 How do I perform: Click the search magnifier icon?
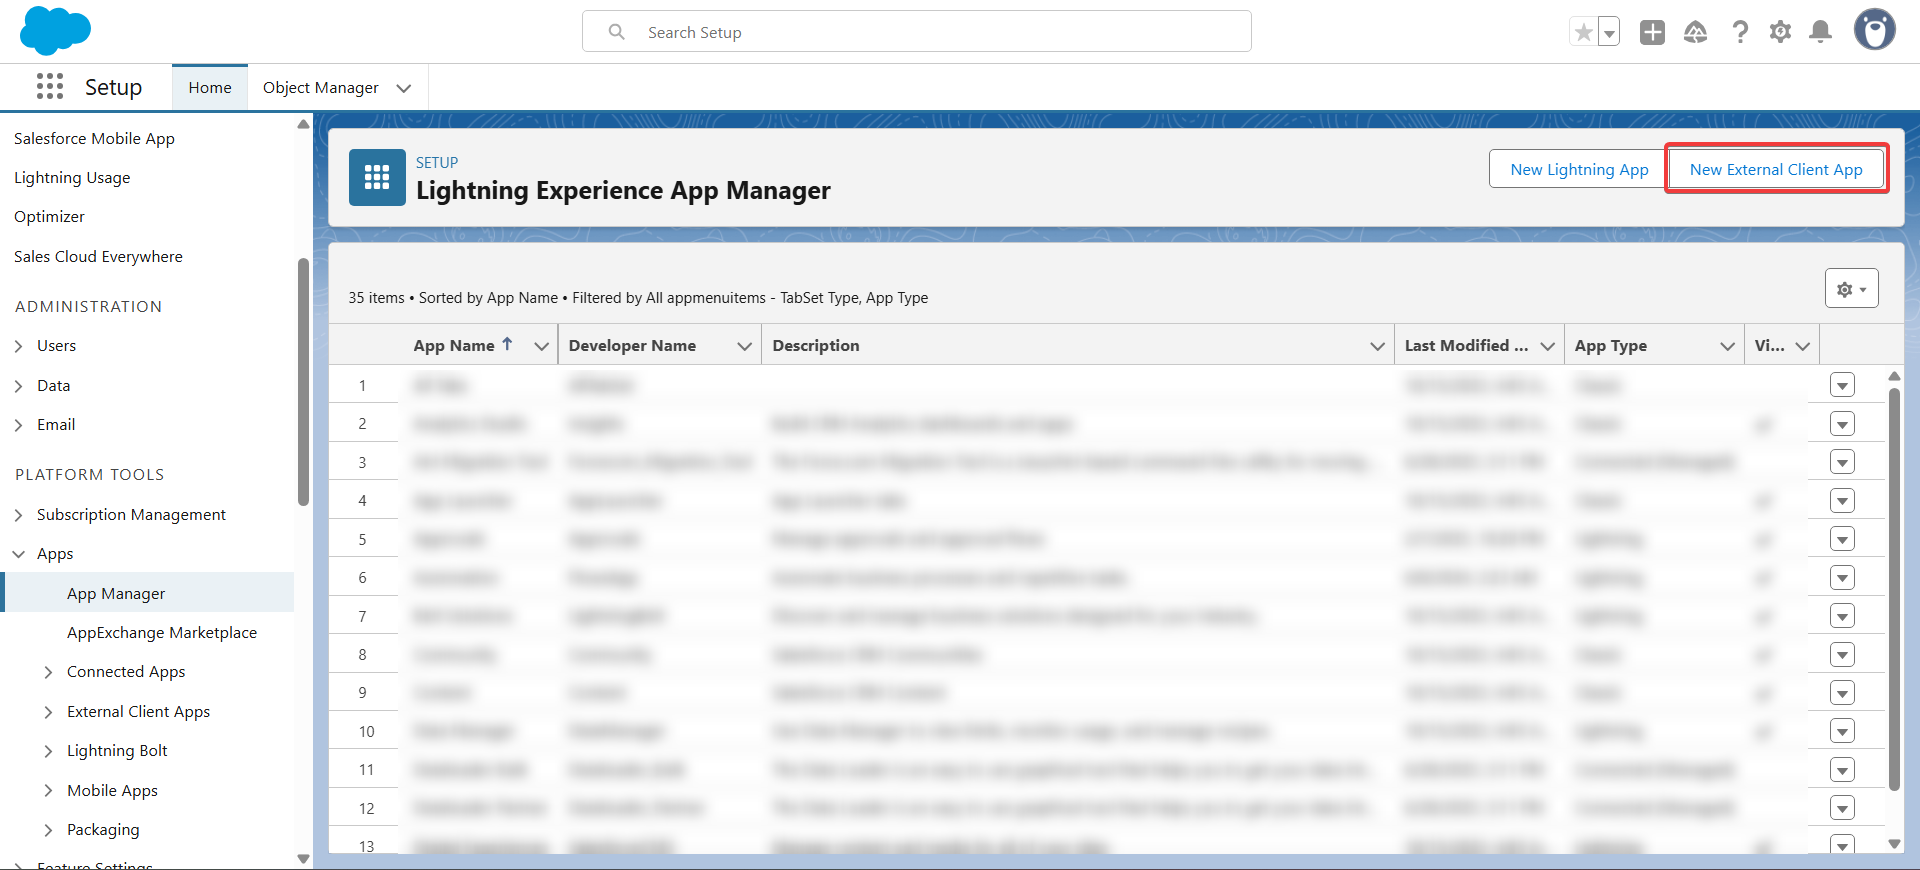tap(617, 32)
